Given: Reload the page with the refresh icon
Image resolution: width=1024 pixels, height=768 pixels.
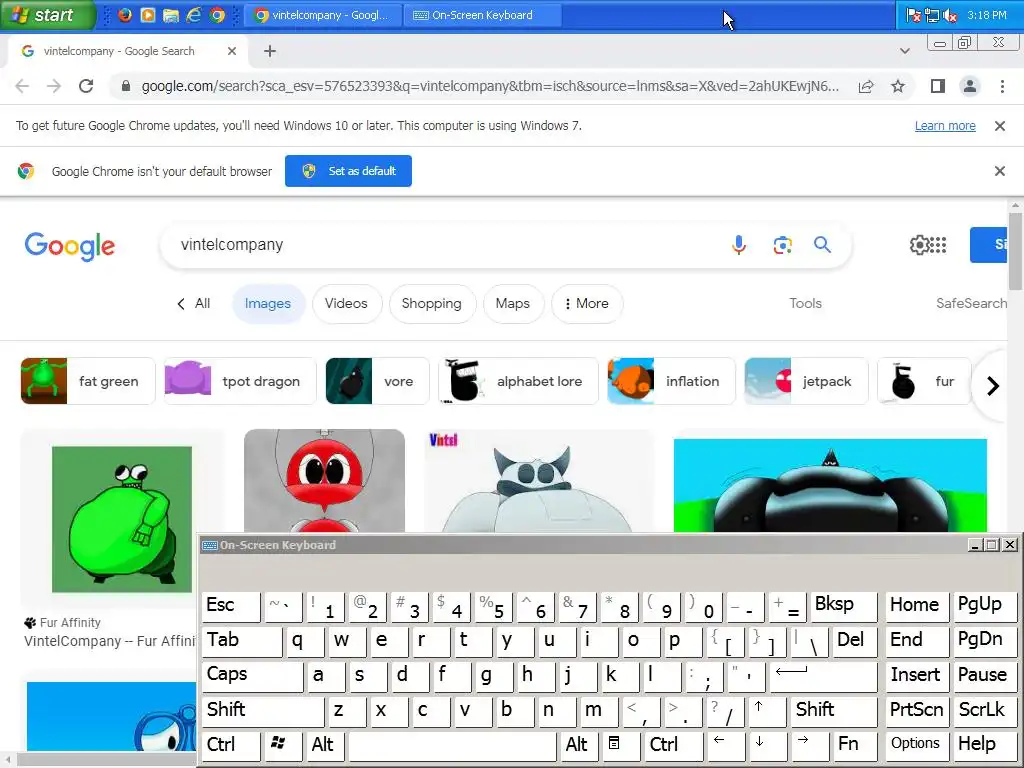Looking at the screenshot, I should point(86,86).
